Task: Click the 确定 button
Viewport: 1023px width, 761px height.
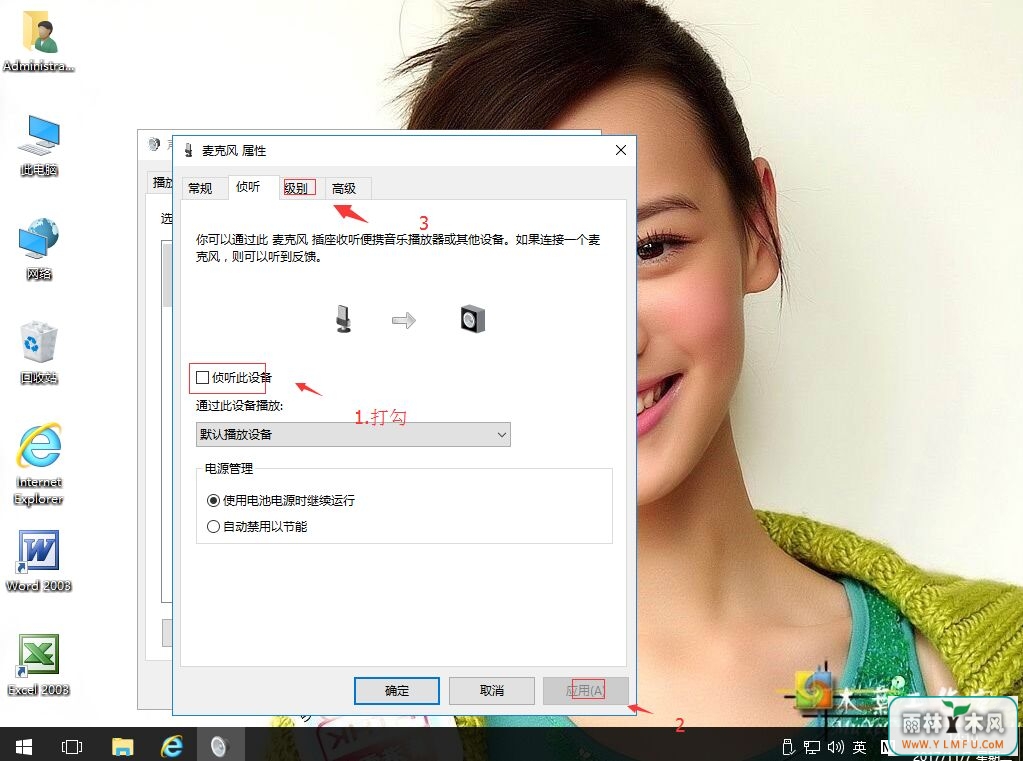Action: pyautogui.click(x=397, y=691)
